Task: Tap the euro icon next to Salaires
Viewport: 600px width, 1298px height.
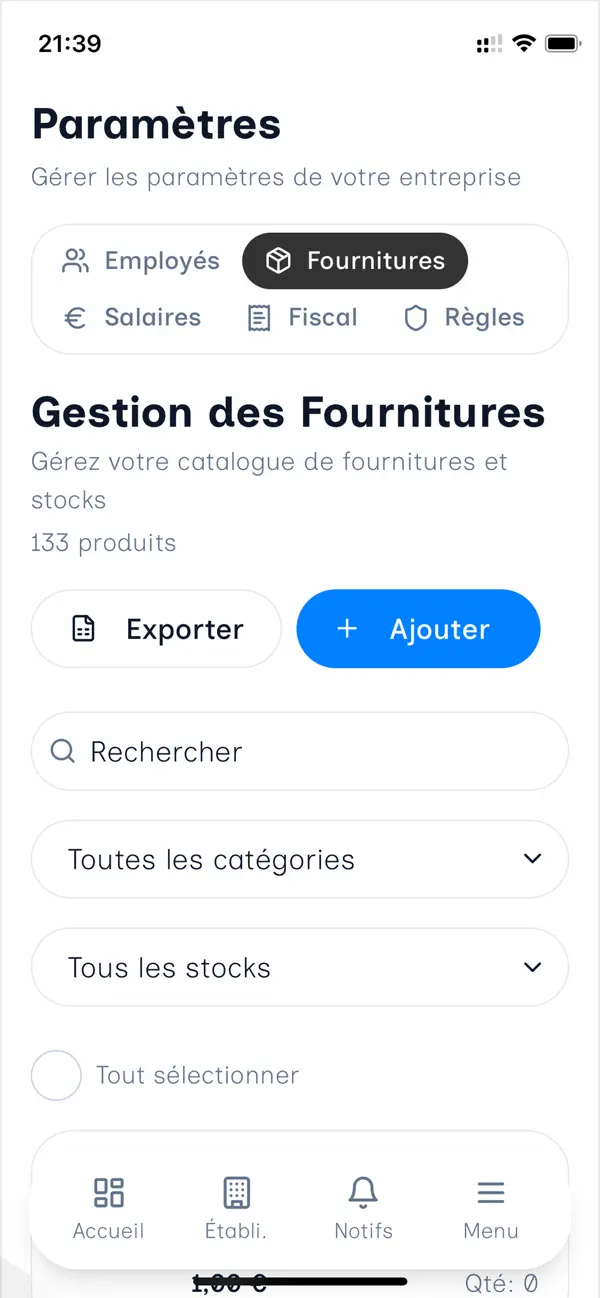Action: click(x=75, y=318)
